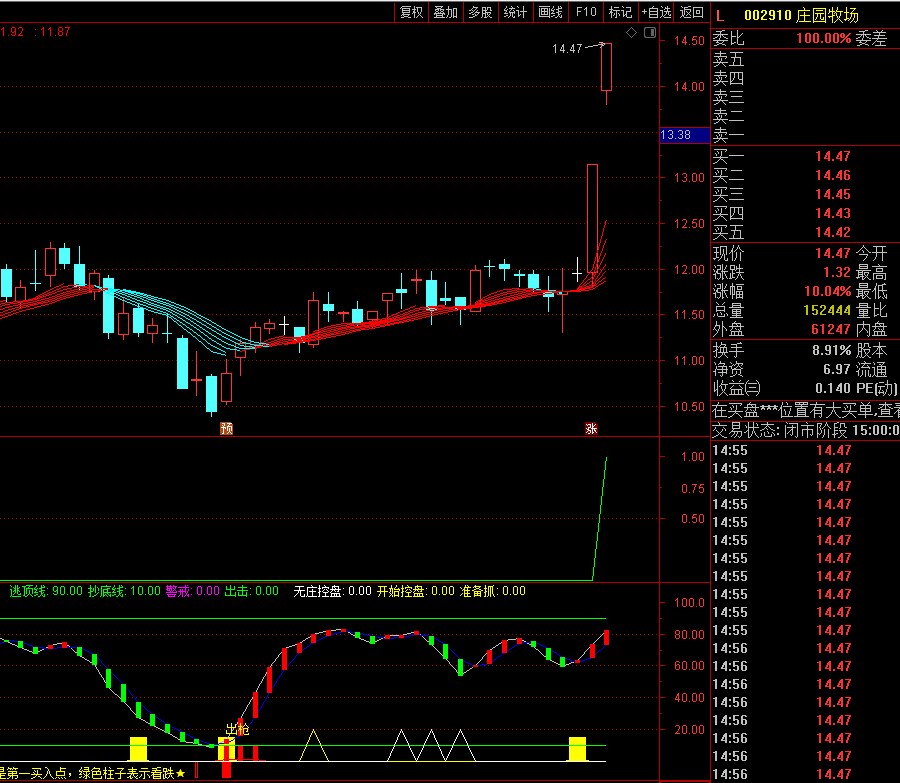
Task: Click the 收益 value 0.140
Action: [x=833, y=388]
